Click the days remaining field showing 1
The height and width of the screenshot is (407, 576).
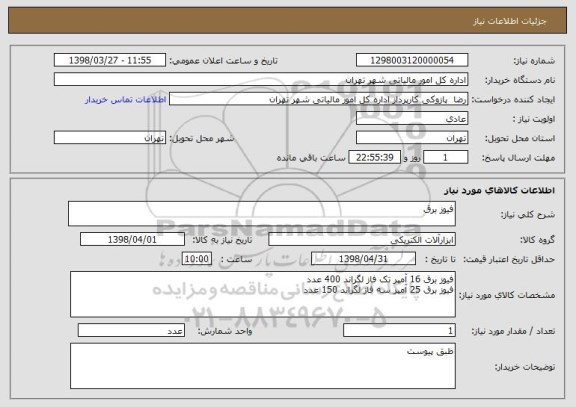coord(446,158)
